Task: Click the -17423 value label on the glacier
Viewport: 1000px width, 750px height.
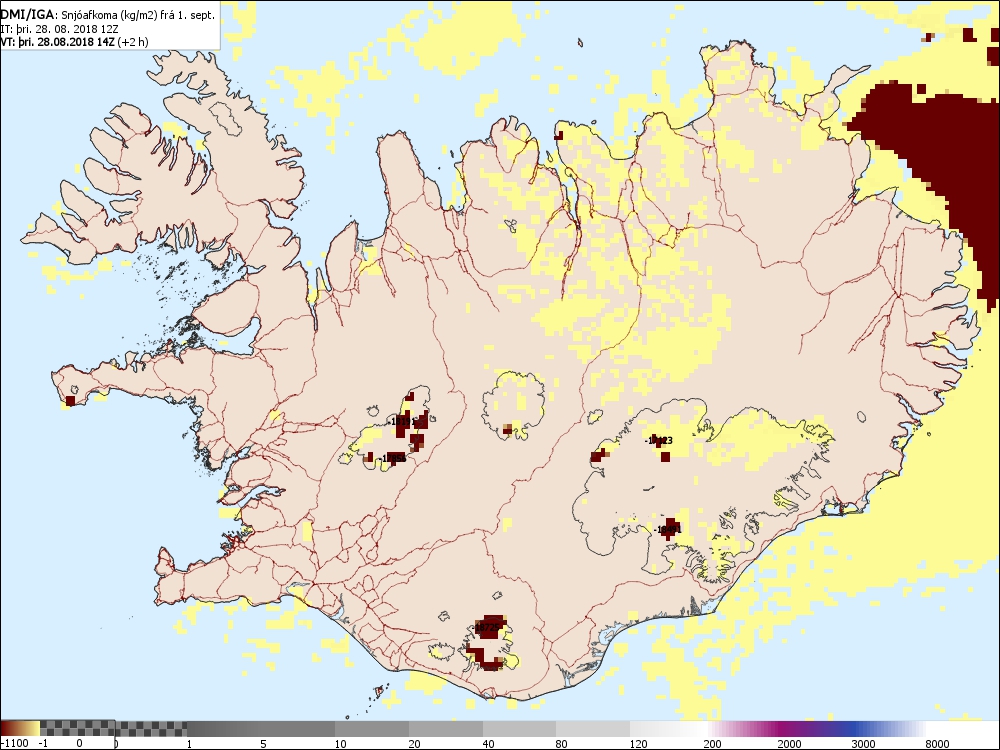Action: [x=658, y=440]
